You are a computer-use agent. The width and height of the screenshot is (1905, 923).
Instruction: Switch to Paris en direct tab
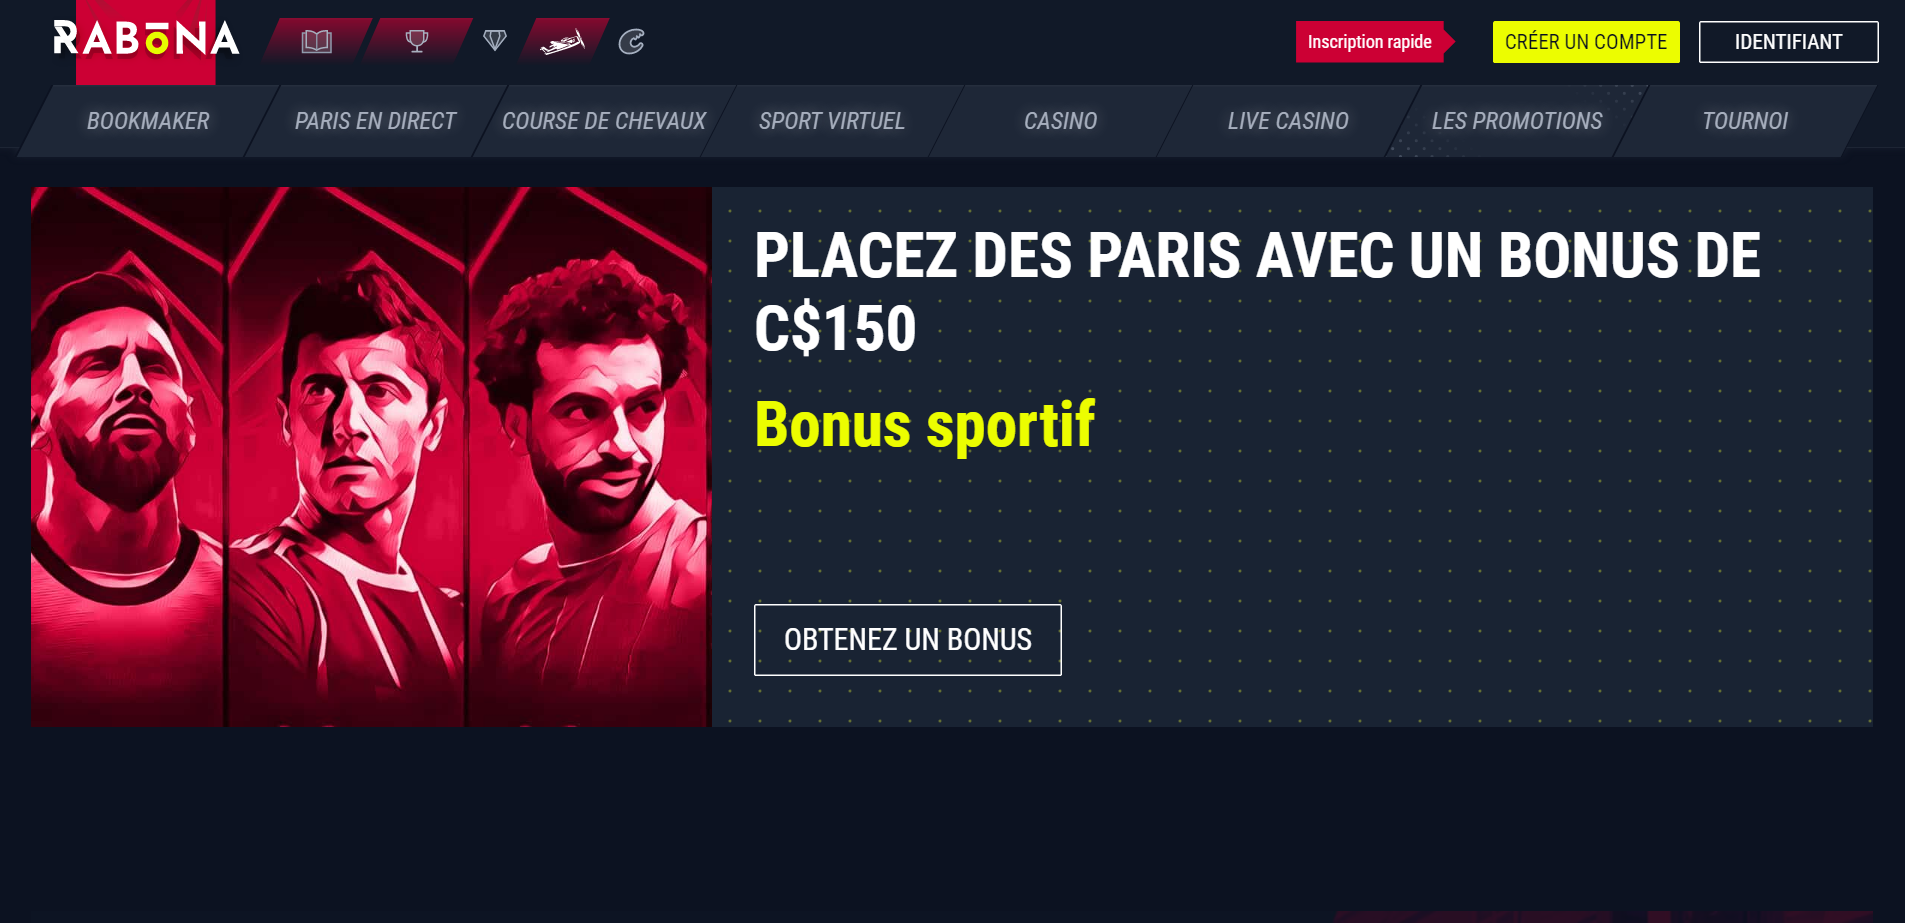[376, 121]
